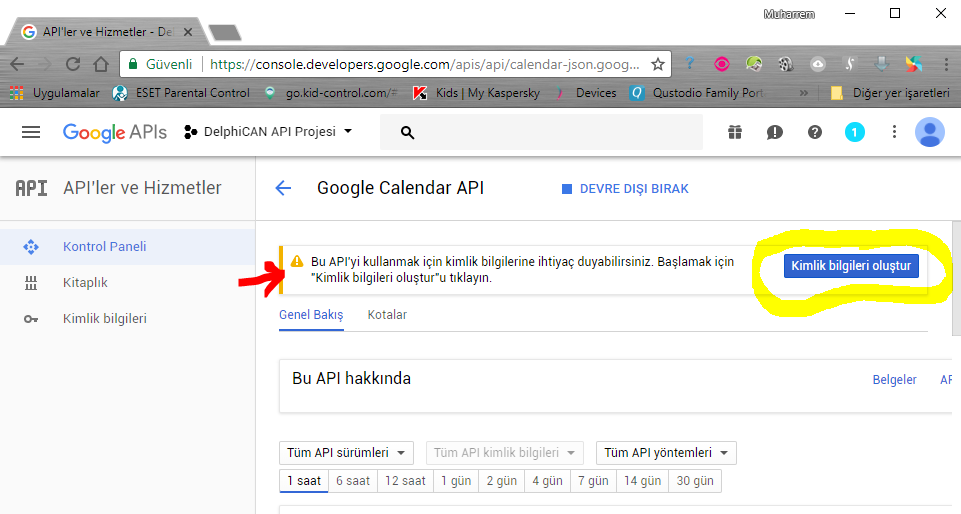
Task: Open the Uygulamalar apps bookmark
Action: [55, 93]
